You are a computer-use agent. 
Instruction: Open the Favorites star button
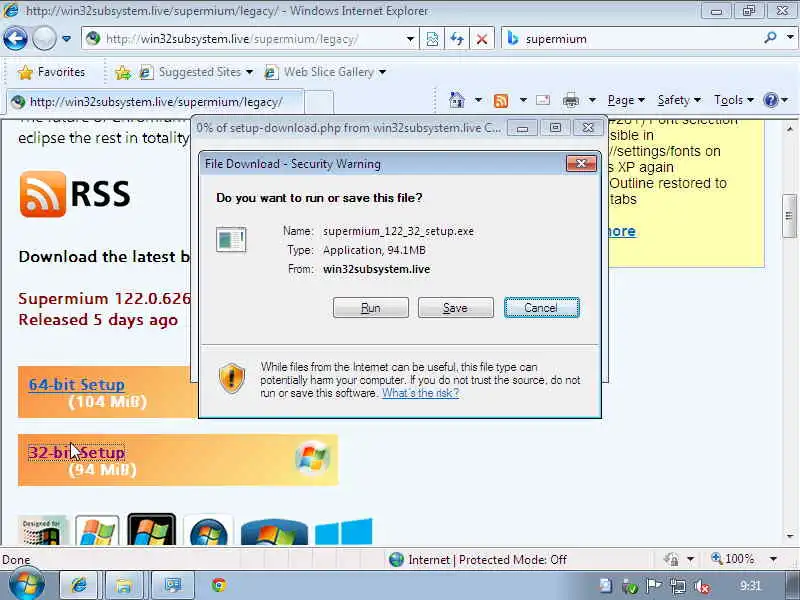(52, 72)
